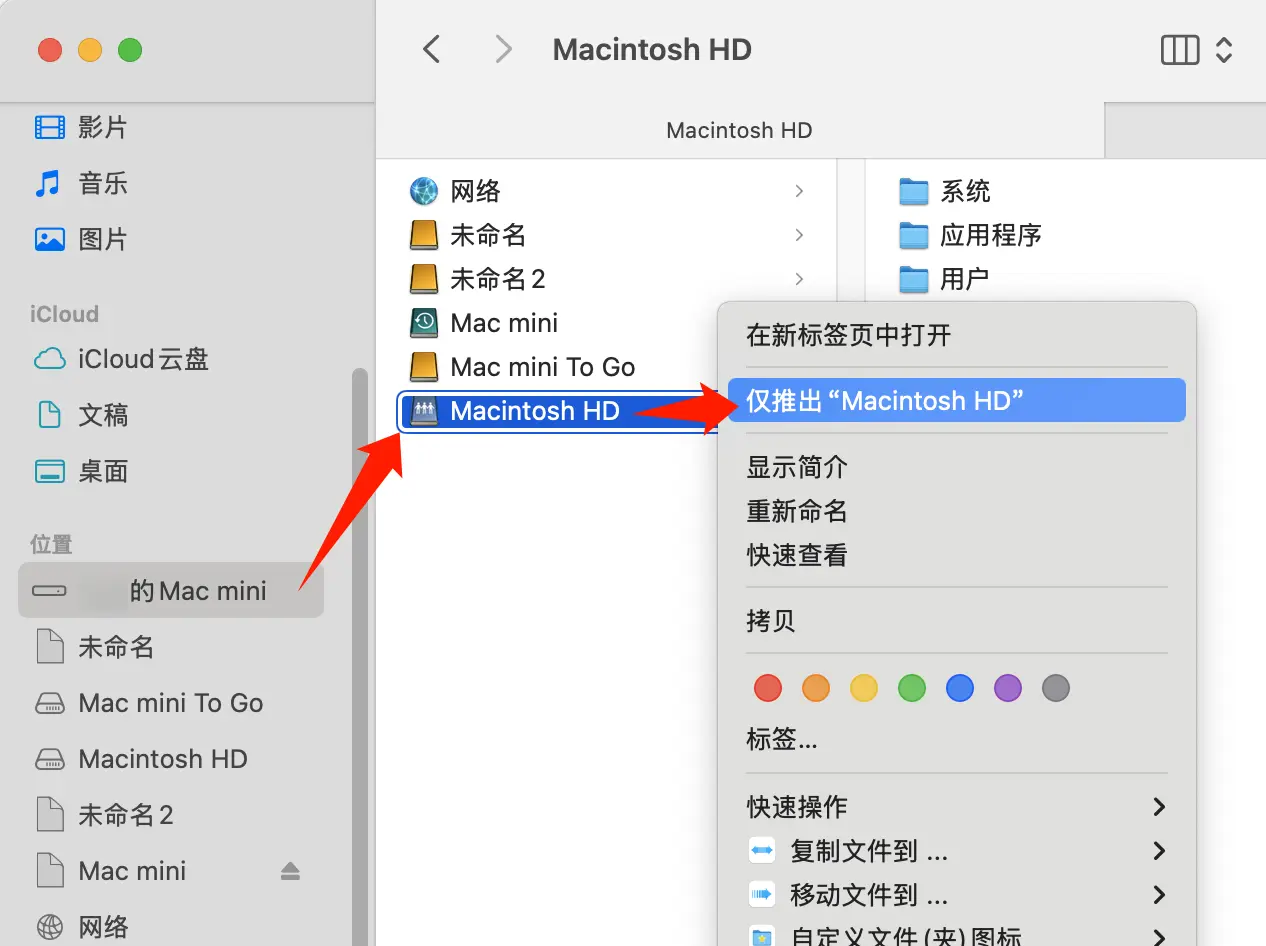Expand the 网络 row chevron

799,191
